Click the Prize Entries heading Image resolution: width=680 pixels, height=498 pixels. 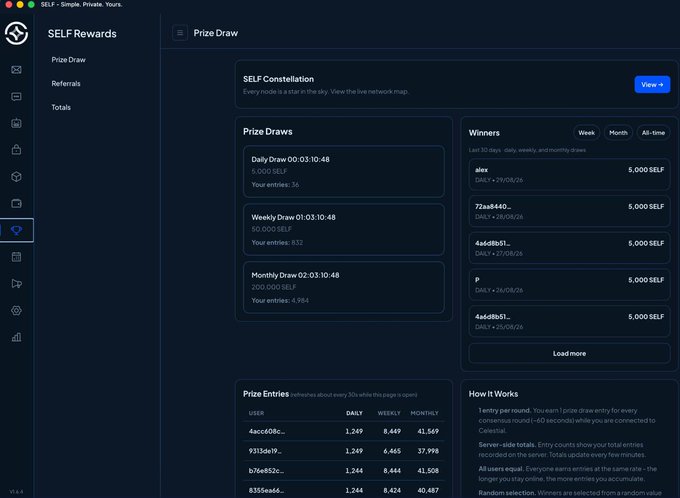266,394
